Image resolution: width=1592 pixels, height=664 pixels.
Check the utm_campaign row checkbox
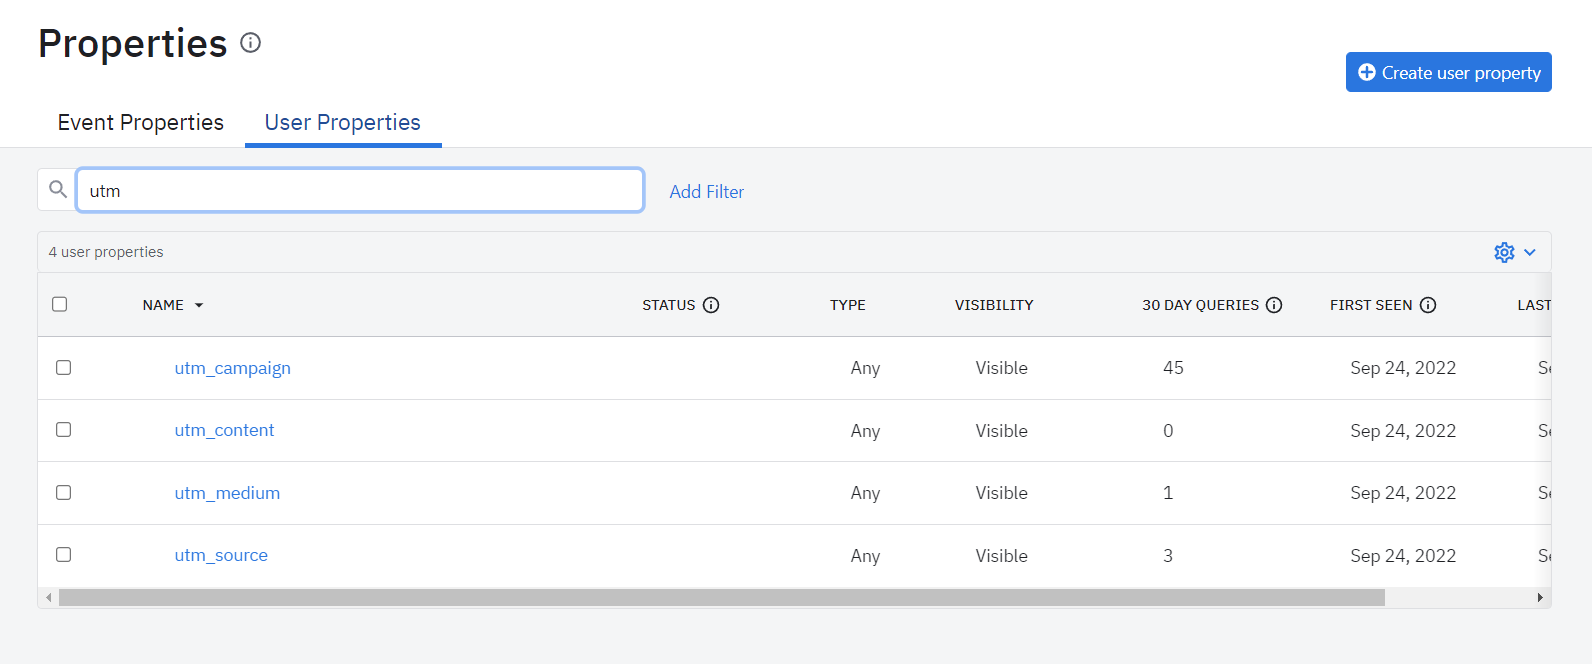(64, 368)
